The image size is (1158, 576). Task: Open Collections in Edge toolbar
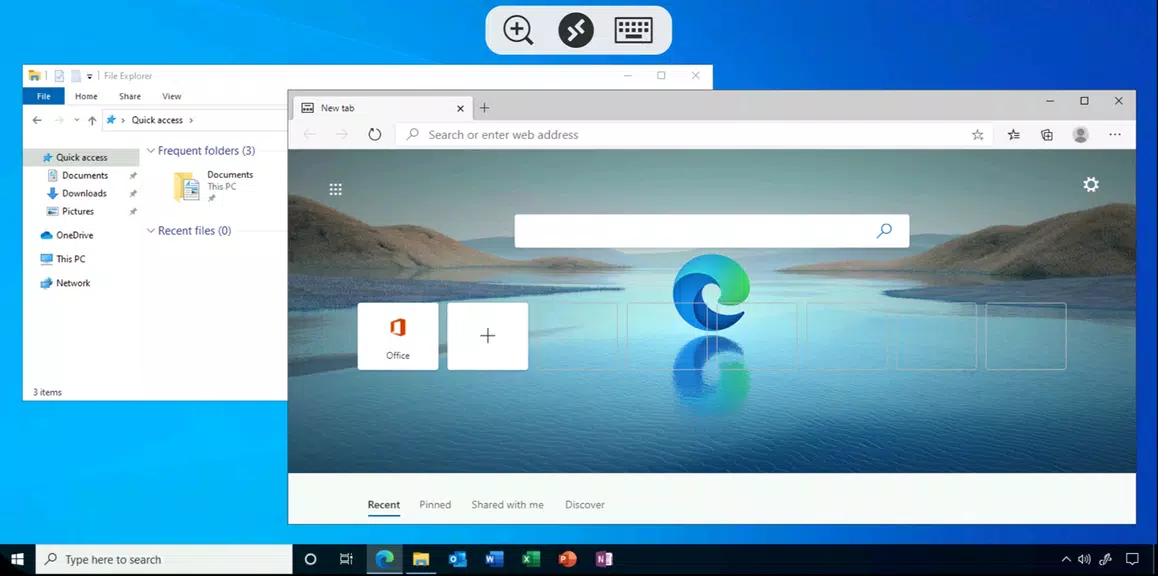point(1046,134)
